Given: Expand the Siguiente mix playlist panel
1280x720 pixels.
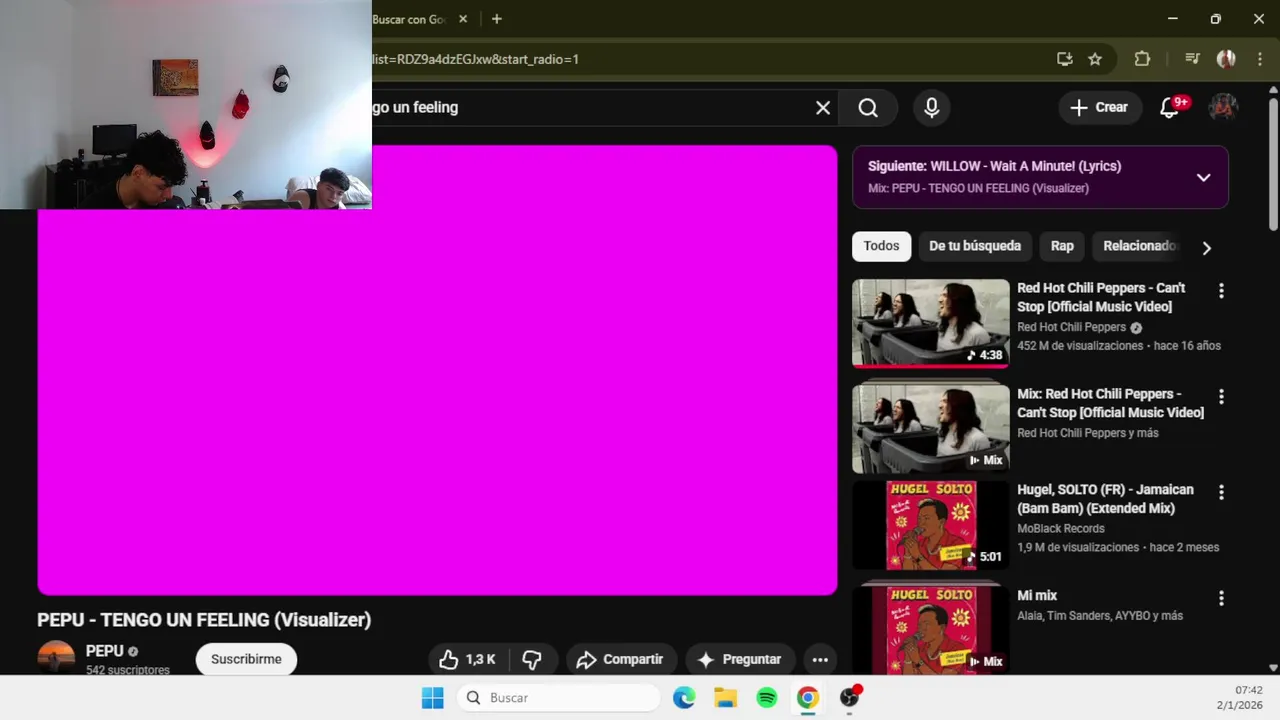Looking at the screenshot, I should tap(1204, 177).
